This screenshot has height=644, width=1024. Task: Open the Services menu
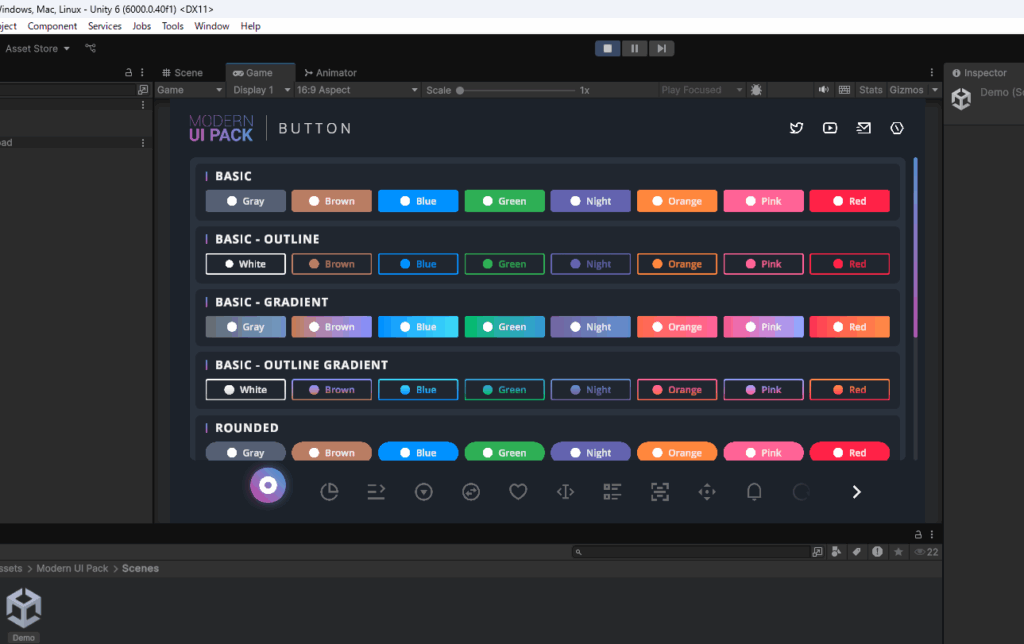coord(104,26)
